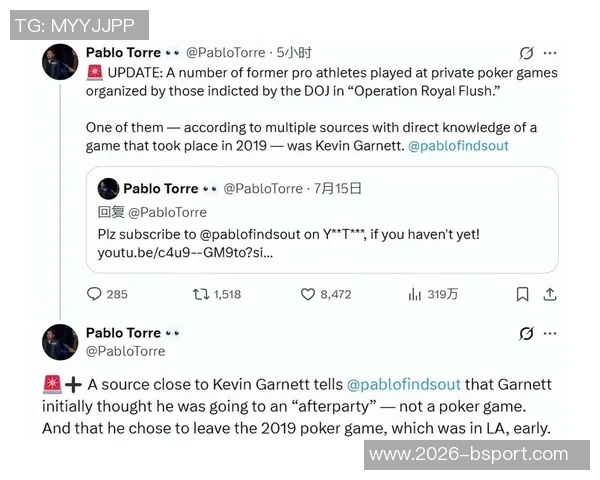
Task: Click @pablofindsout mention in second tweet
Action: 406,384
